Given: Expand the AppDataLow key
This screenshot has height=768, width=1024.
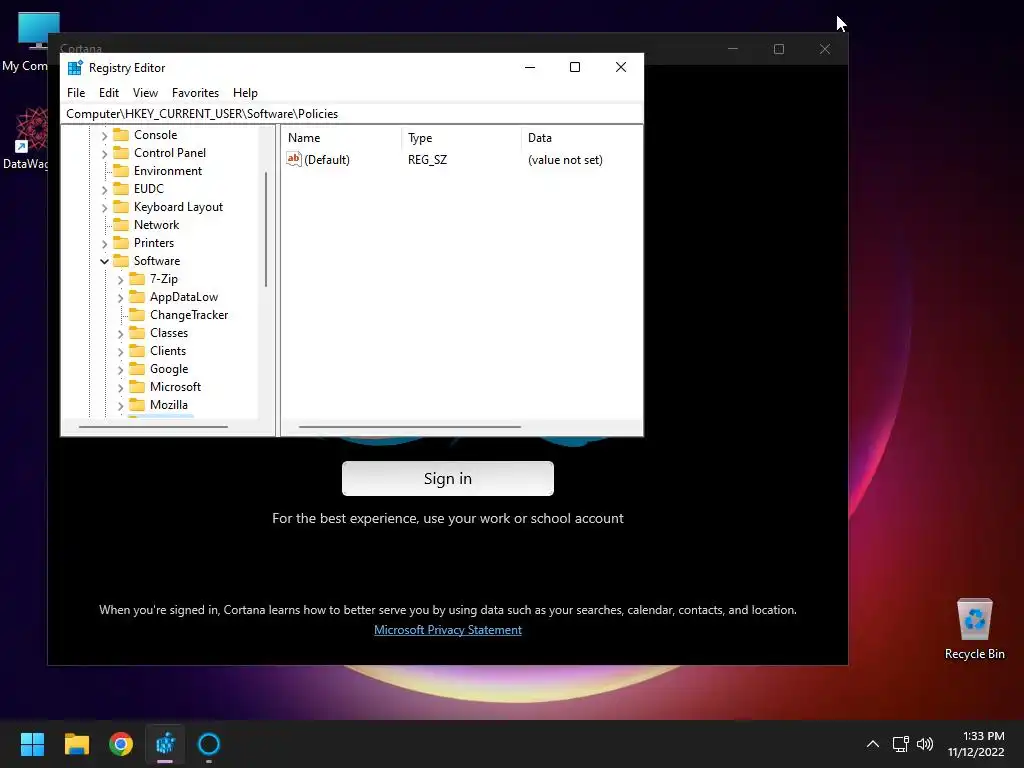Looking at the screenshot, I should (120, 298).
